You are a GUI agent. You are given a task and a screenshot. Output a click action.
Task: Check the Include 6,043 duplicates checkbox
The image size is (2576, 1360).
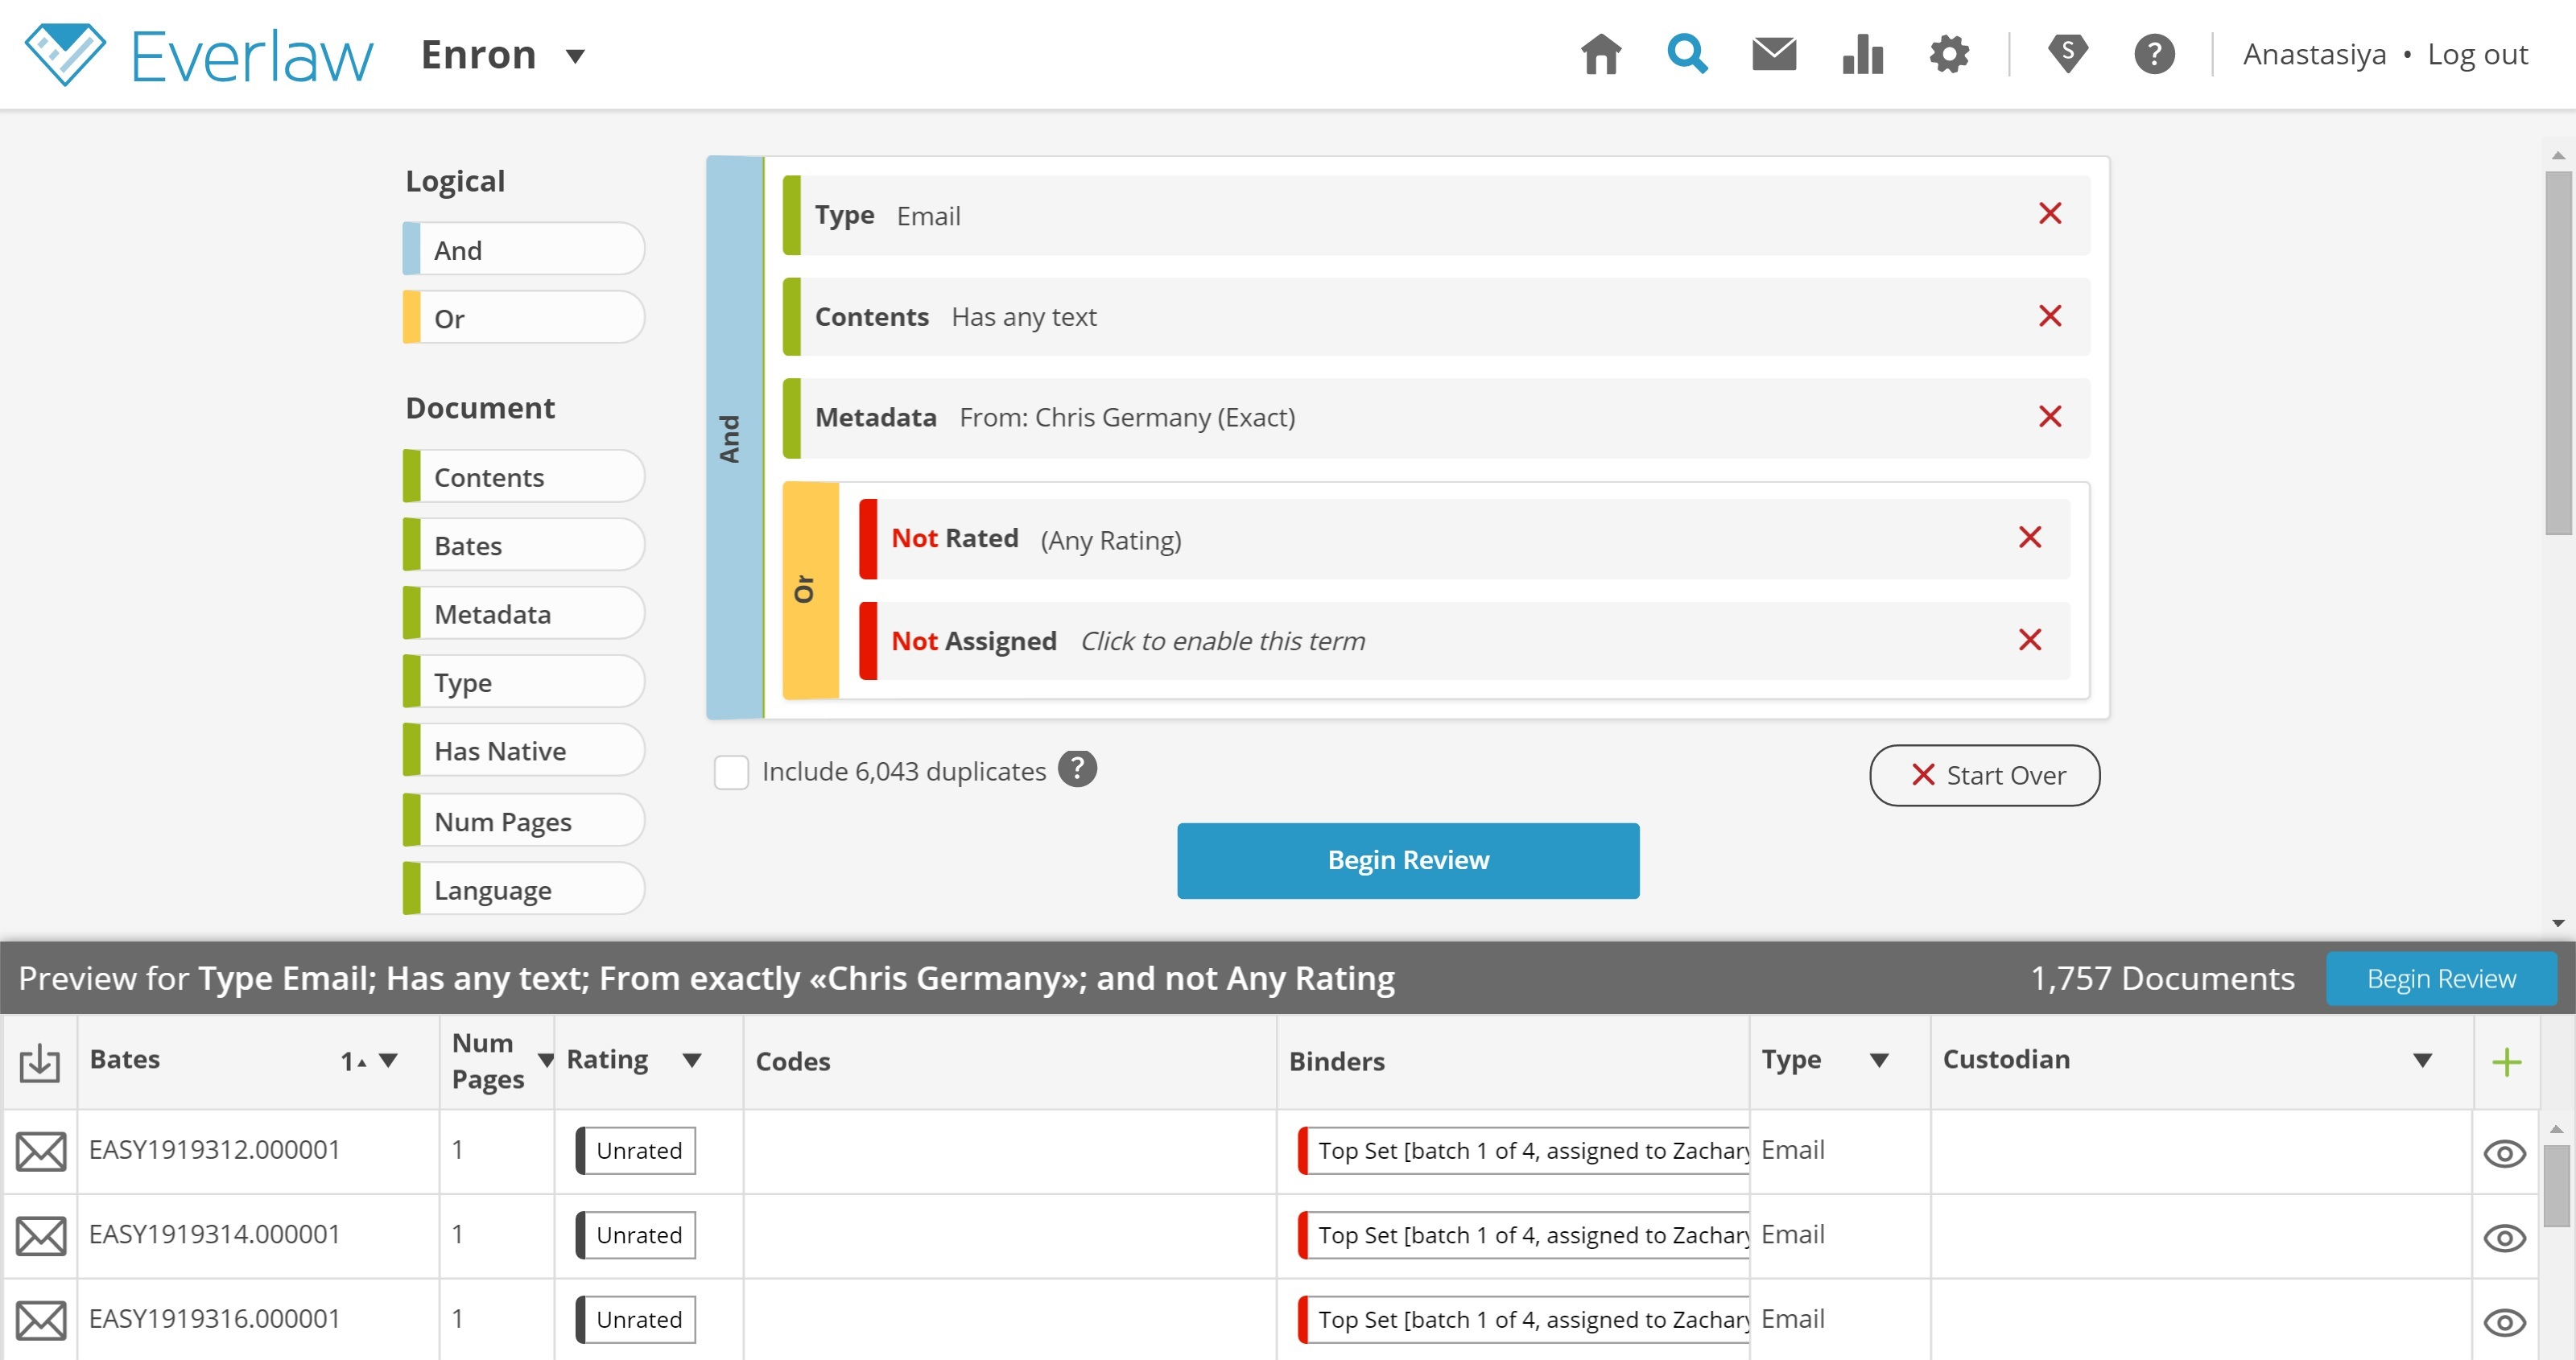point(731,772)
